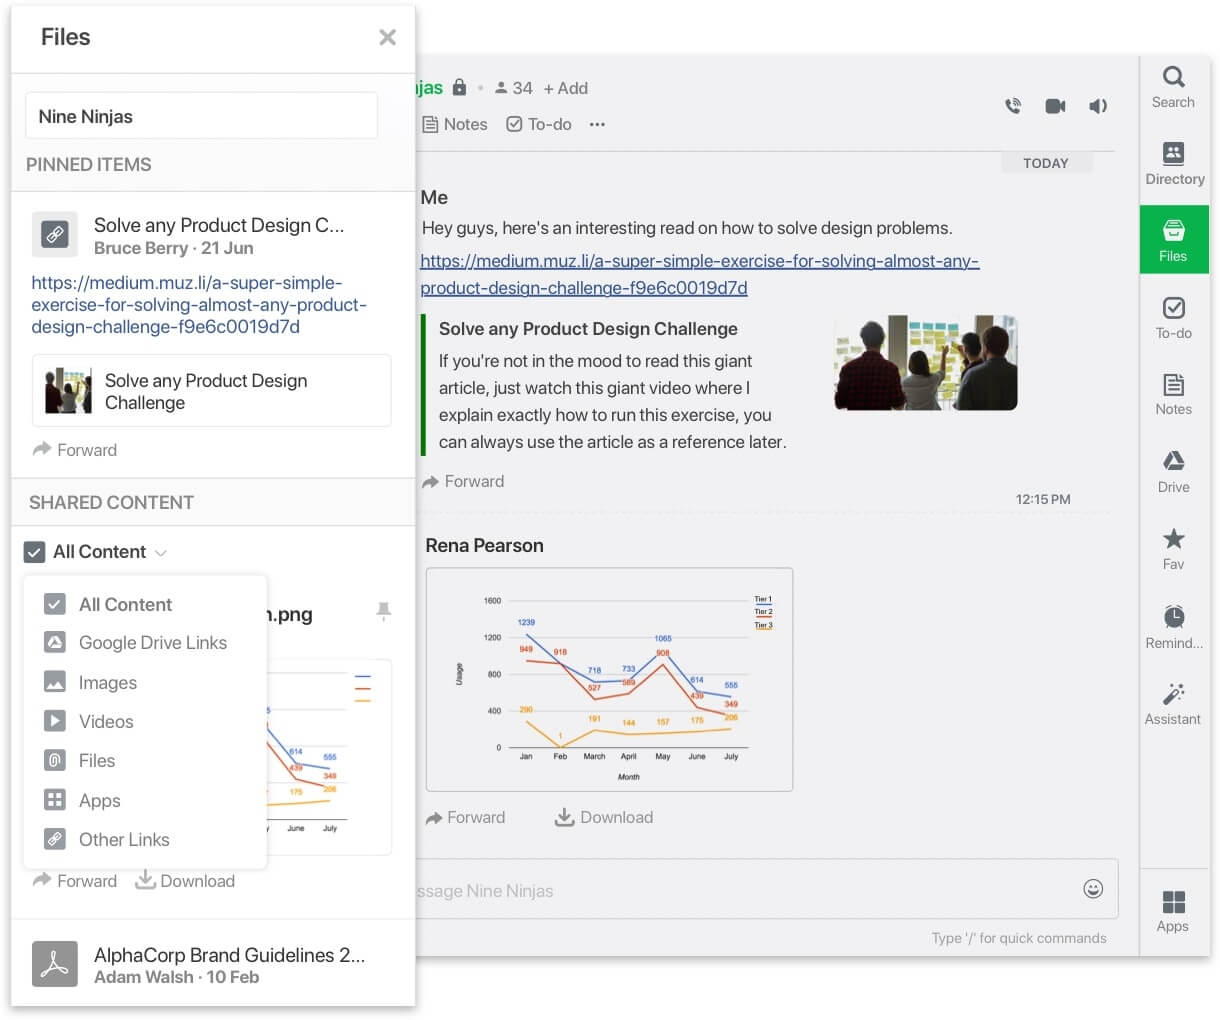Download Rena Pearson's chart image
Screen dimensions: 1220x1020
[603, 818]
